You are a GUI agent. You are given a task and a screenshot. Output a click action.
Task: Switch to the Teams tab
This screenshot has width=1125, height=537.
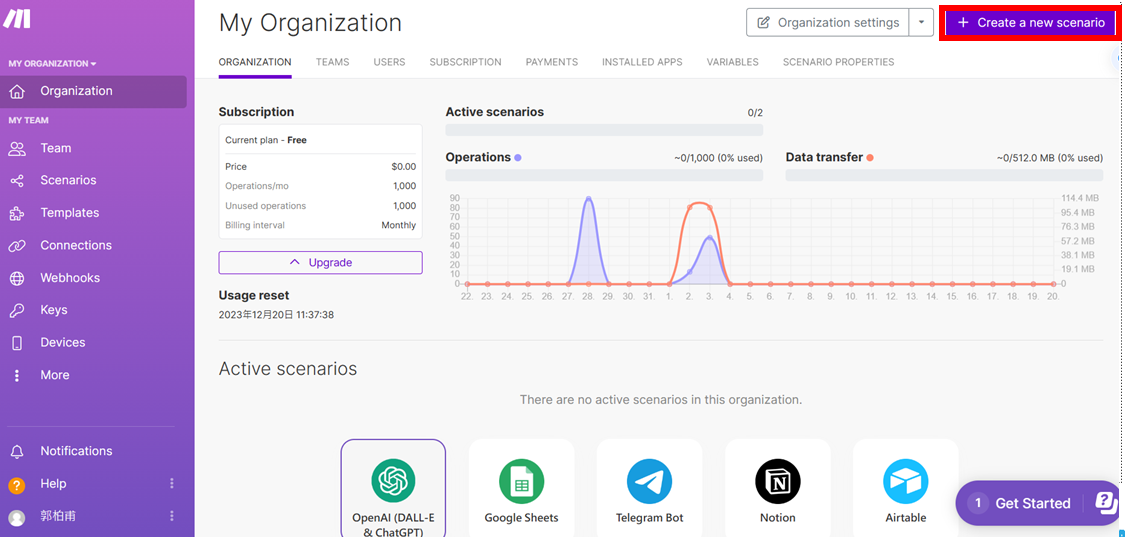click(x=332, y=62)
